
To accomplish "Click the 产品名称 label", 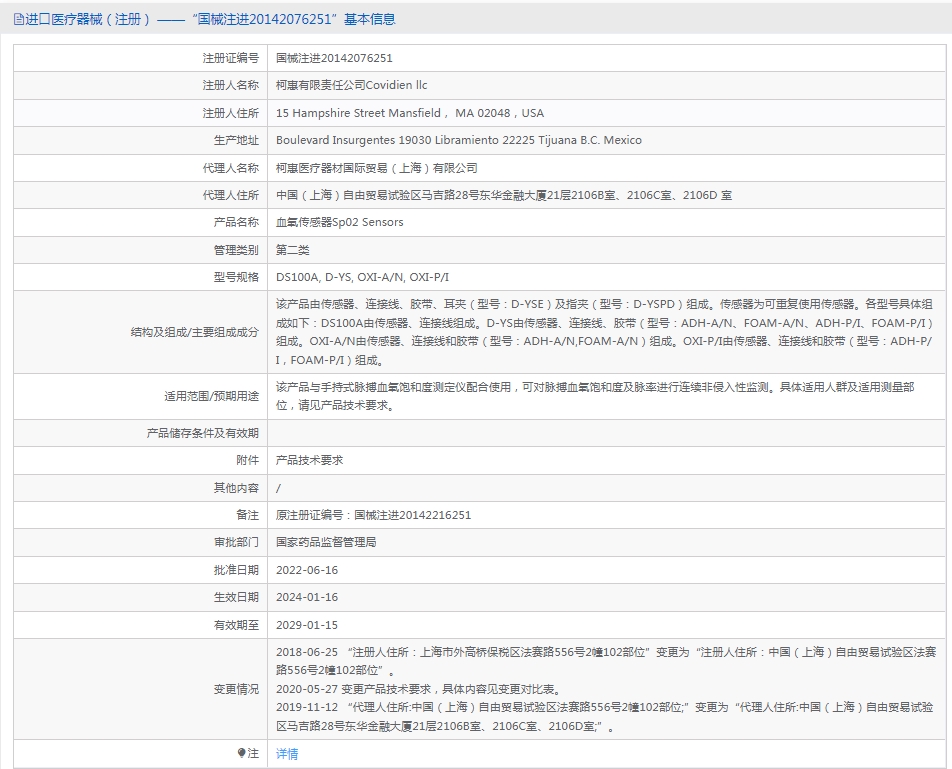I will tap(236, 222).
